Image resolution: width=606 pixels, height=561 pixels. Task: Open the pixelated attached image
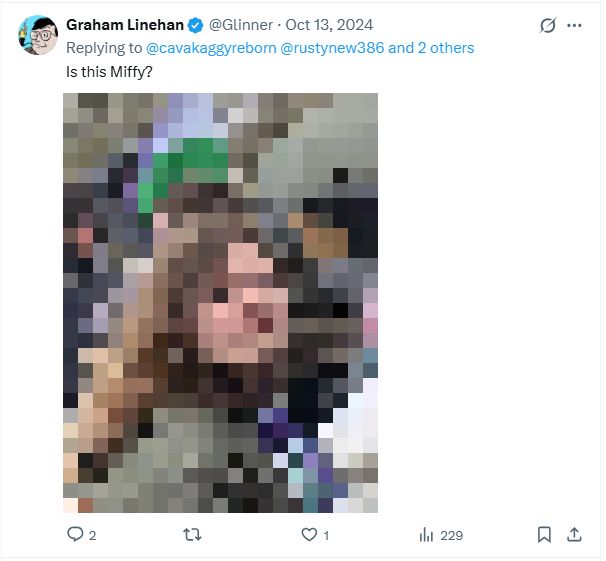[x=221, y=303]
